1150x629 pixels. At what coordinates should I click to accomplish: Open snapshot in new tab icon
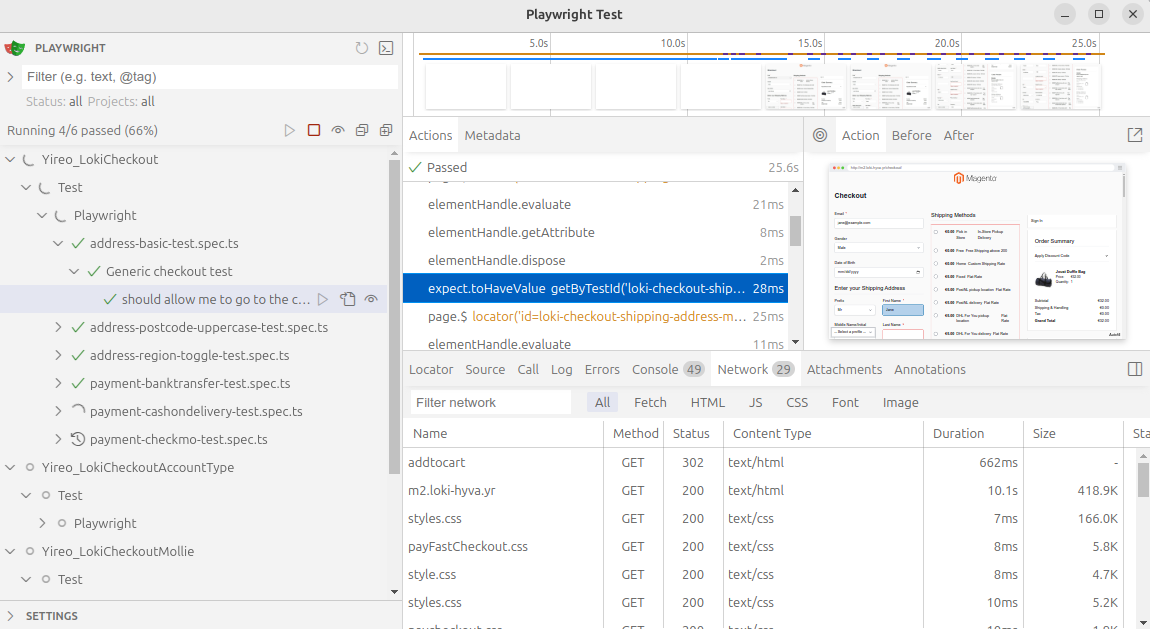[x=1135, y=135]
